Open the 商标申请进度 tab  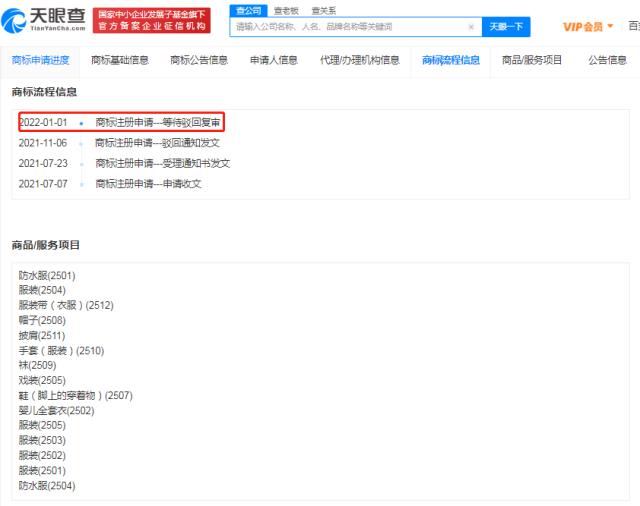point(40,60)
